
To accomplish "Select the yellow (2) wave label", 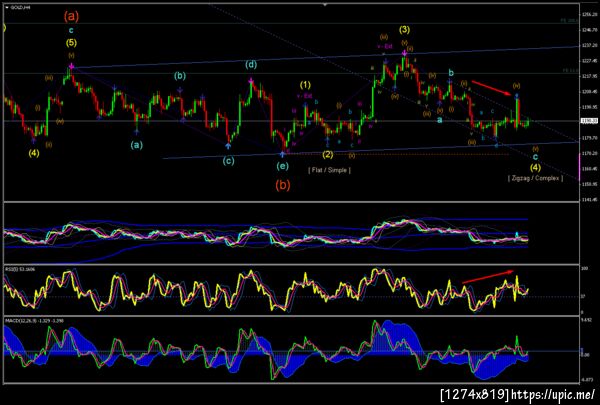I will pos(328,155).
